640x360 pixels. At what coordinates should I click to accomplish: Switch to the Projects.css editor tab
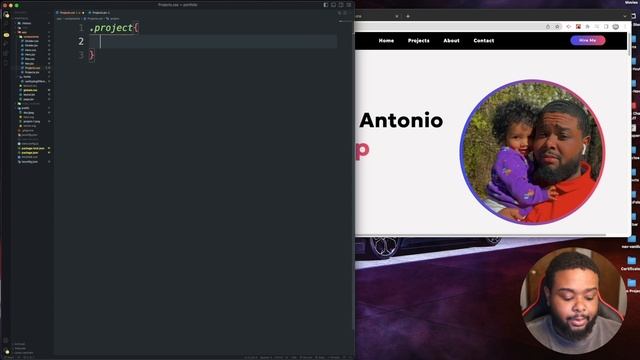70,13
